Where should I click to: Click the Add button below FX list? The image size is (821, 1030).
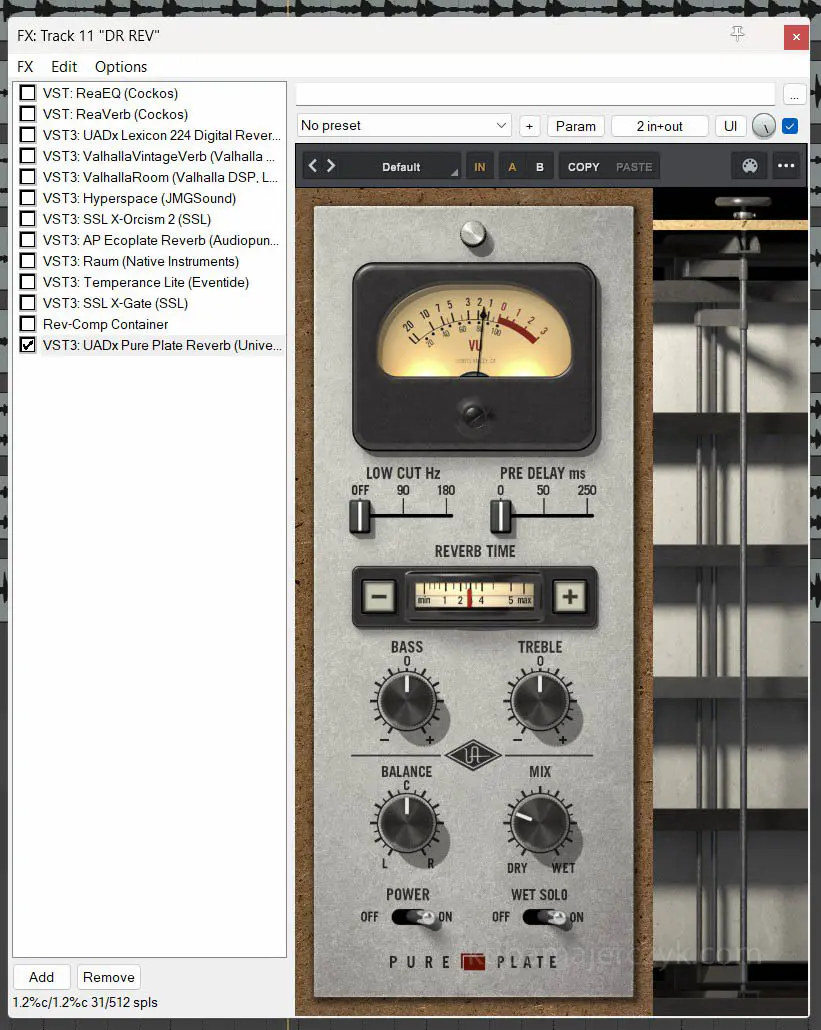click(x=41, y=977)
